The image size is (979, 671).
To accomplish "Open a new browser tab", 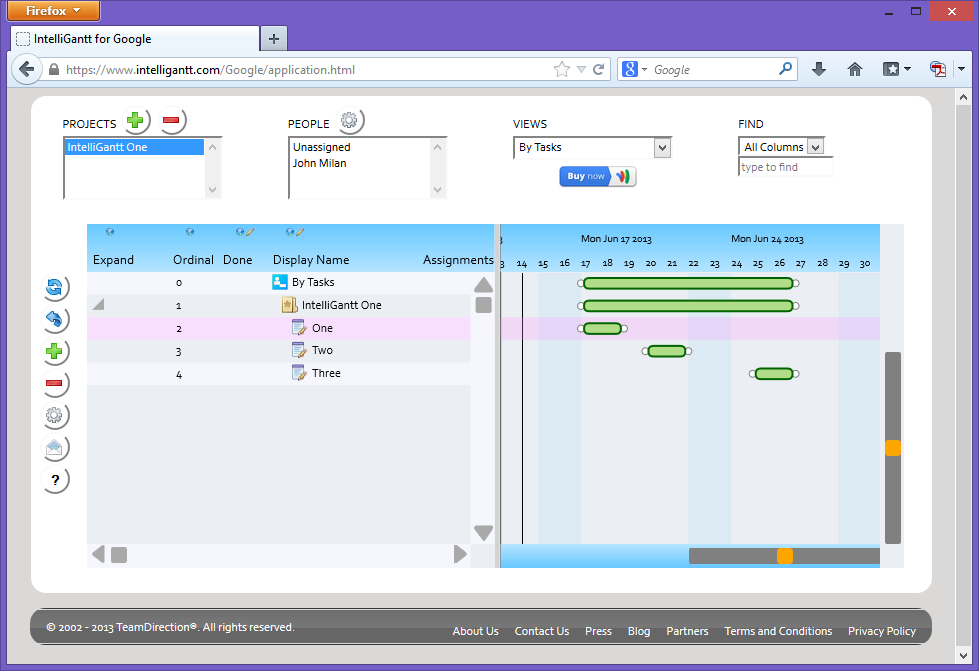I will coord(273,39).
